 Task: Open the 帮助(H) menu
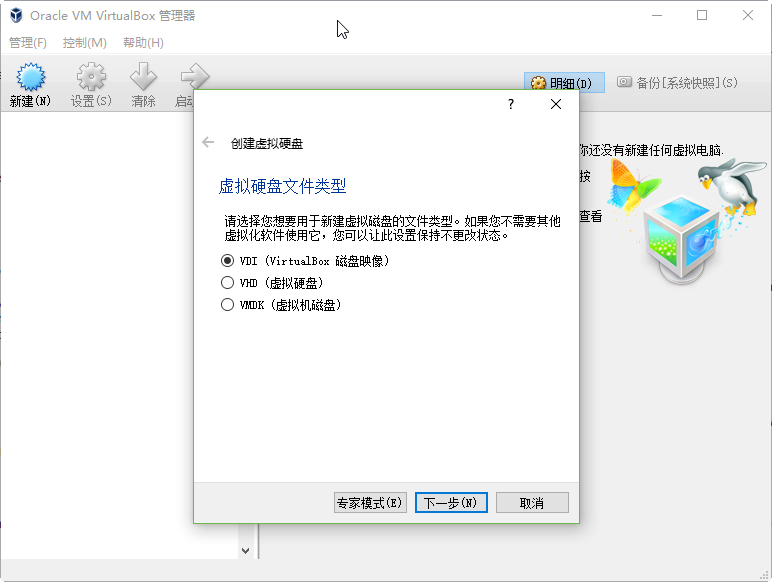click(143, 43)
